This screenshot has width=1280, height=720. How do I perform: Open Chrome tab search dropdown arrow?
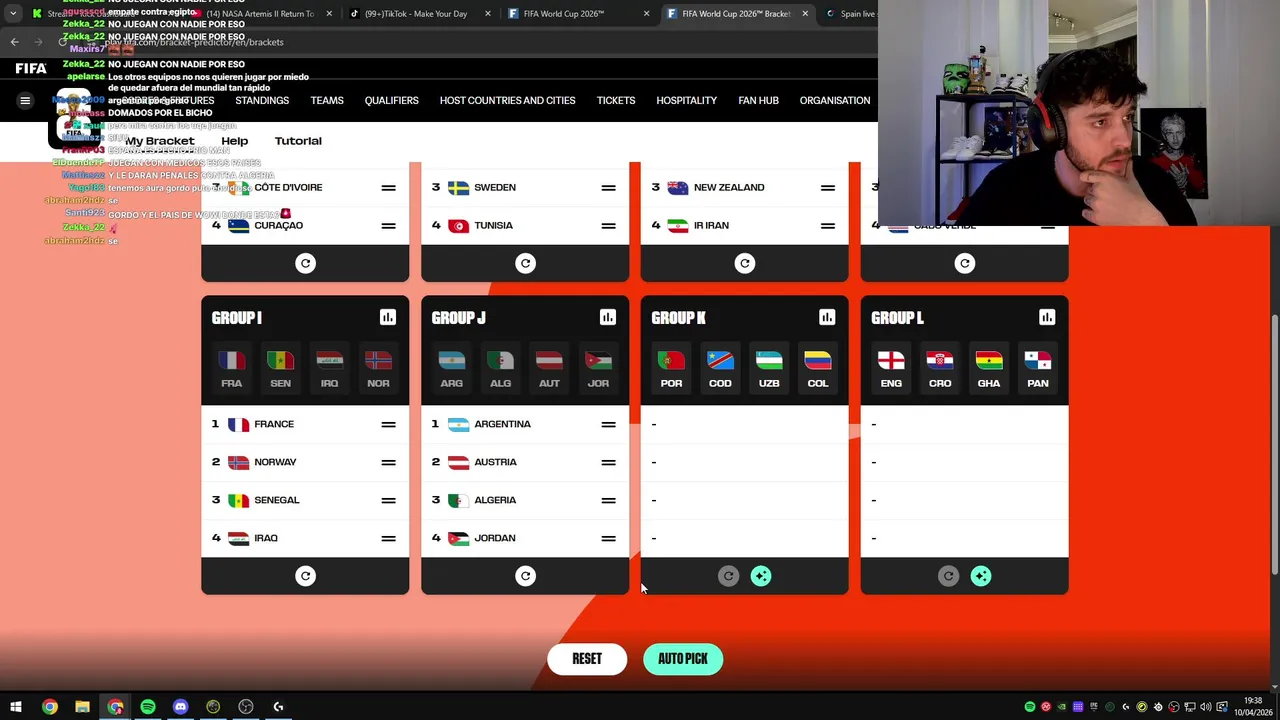pos(13,14)
